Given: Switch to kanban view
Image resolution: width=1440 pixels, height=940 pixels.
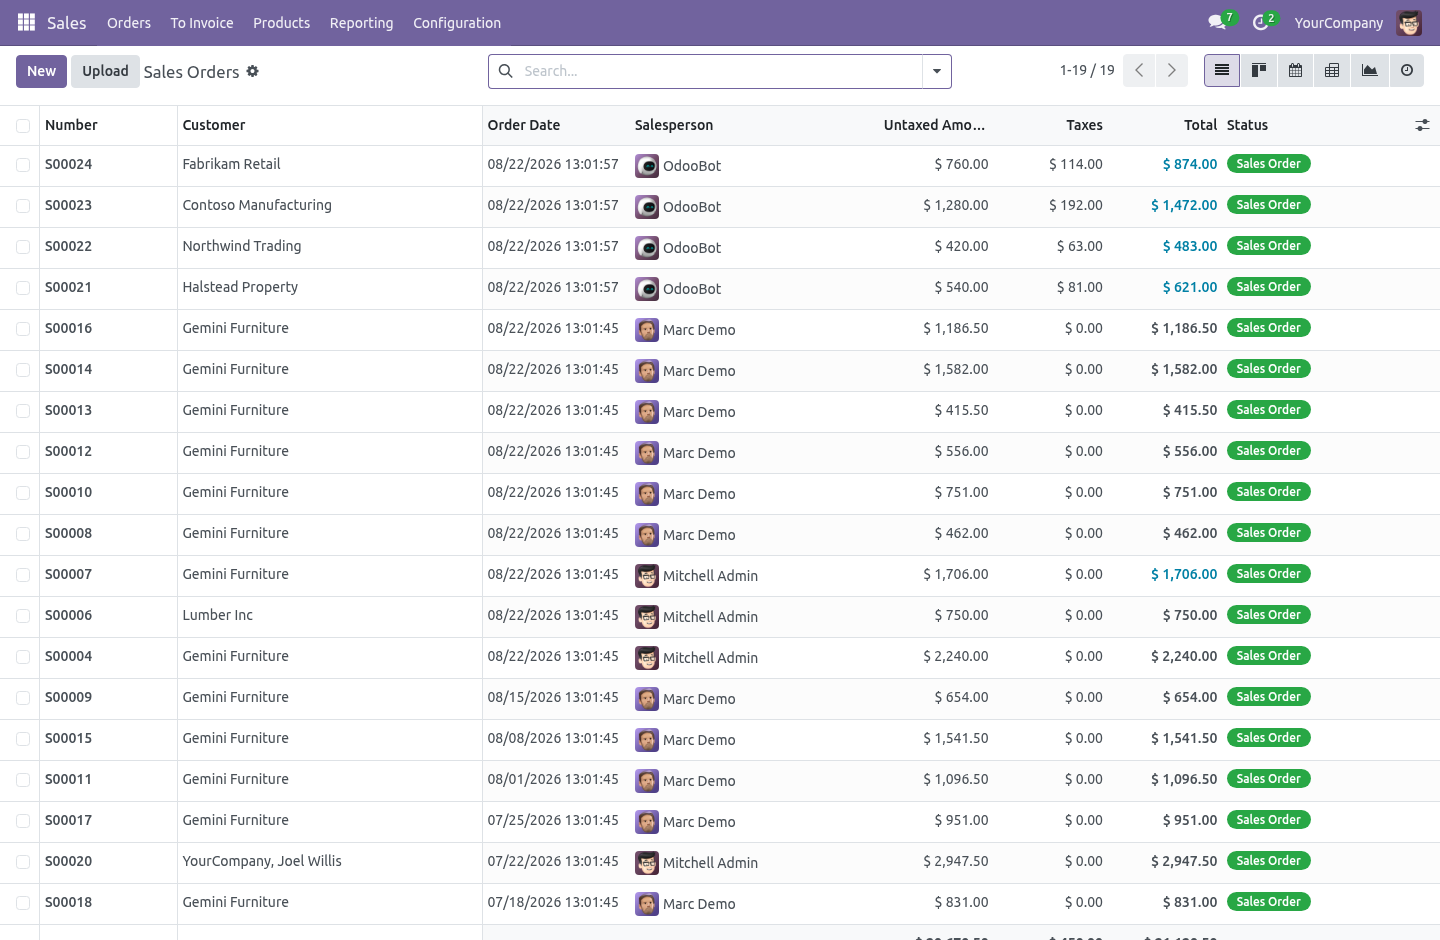Looking at the screenshot, I should (x=1259, y=70).
